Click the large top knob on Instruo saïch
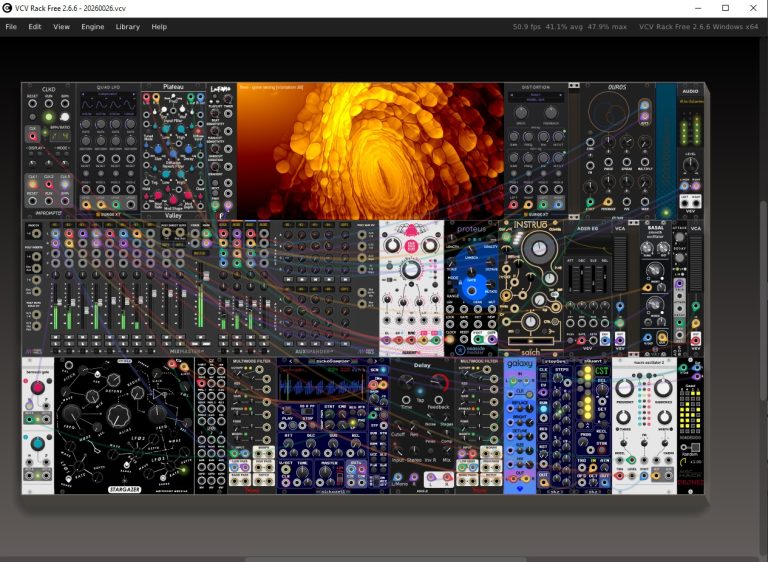This screenshot has height=562, width=768. (x=538, y=248)
